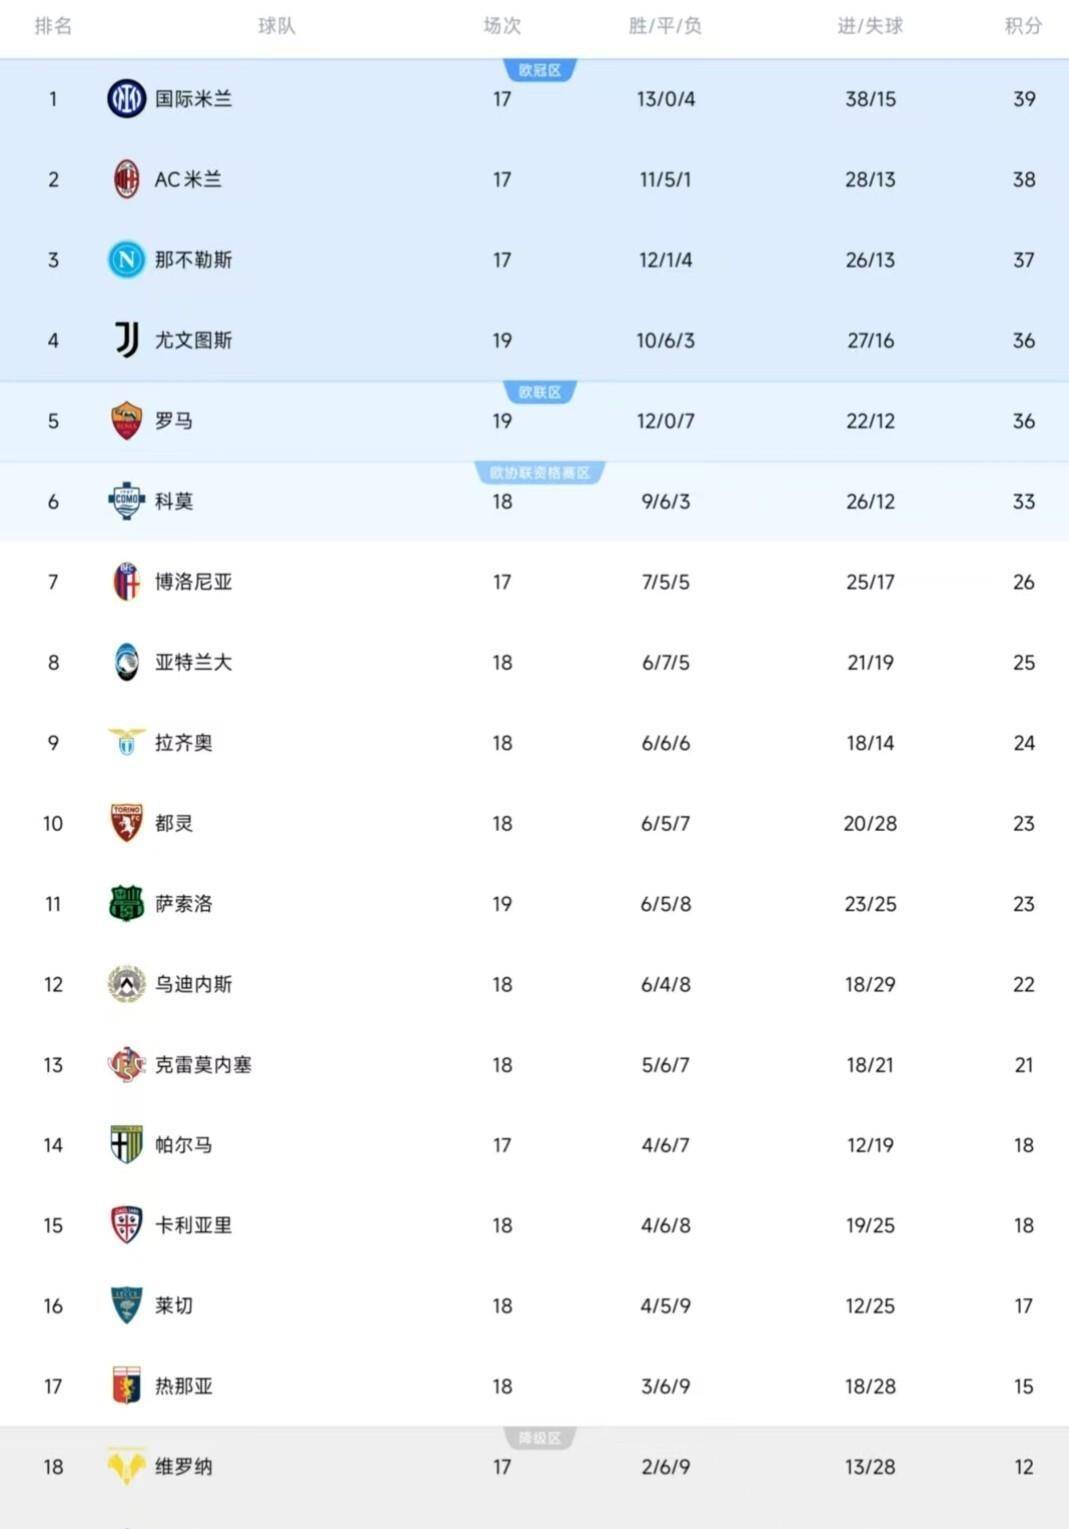Click the 欧冠区 zone label
Screen dimensions: 1069x1529
click(540, 70)
